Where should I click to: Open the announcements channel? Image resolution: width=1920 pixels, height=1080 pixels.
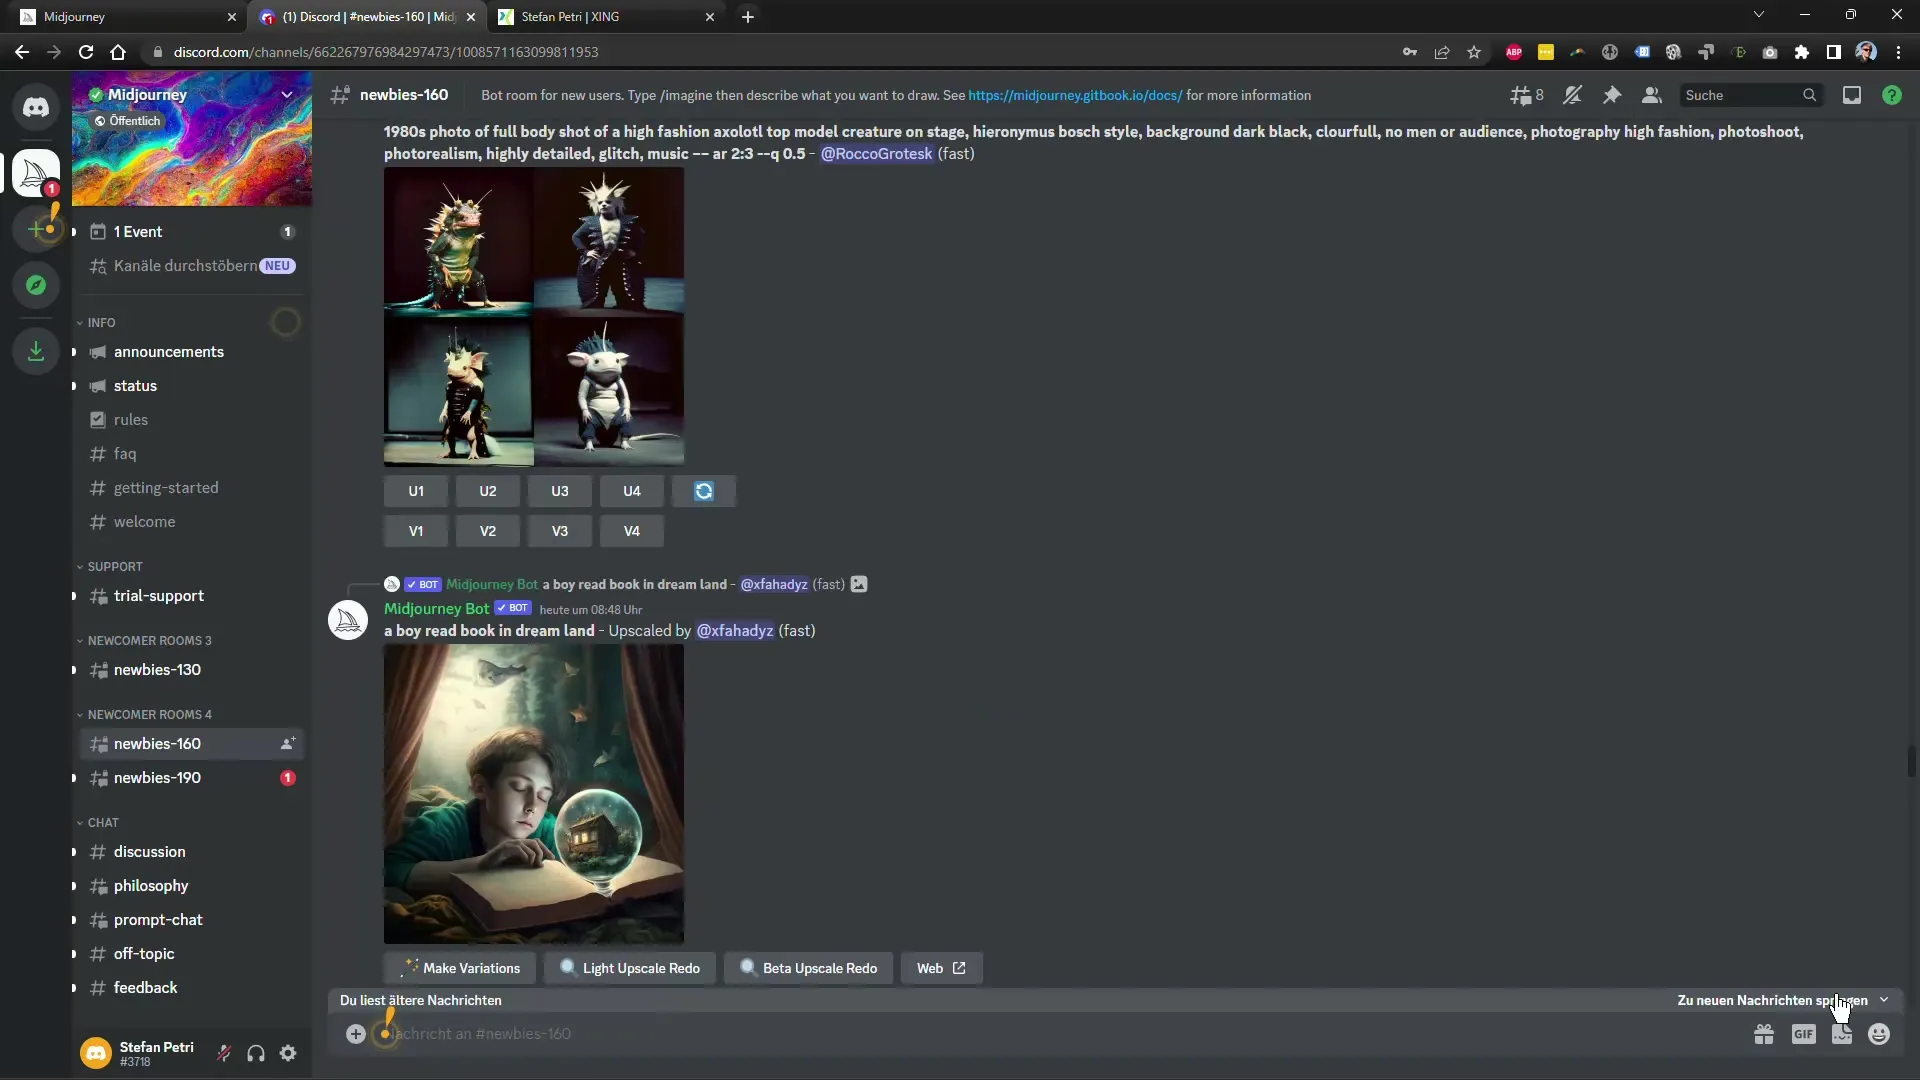point(169,351)
